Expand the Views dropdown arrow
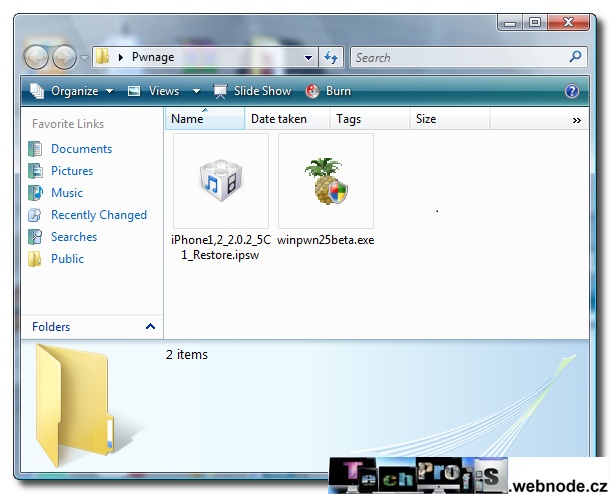611x494 pixels. pyautogui.click(x=196, y=91)
